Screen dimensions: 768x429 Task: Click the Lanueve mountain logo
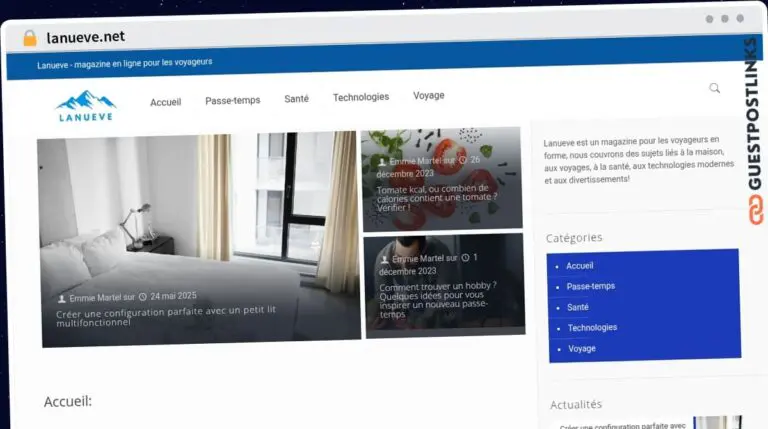tap(86, 106)
